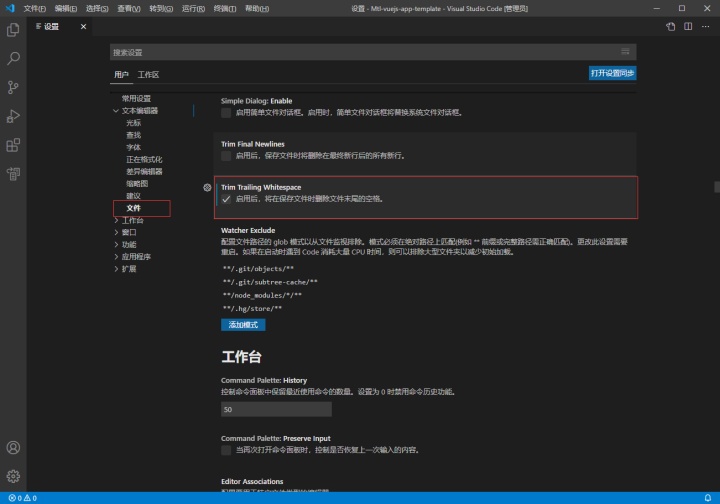Select 建议 in settings tree
Screen dimensions: 720x504
pos(134,196)
